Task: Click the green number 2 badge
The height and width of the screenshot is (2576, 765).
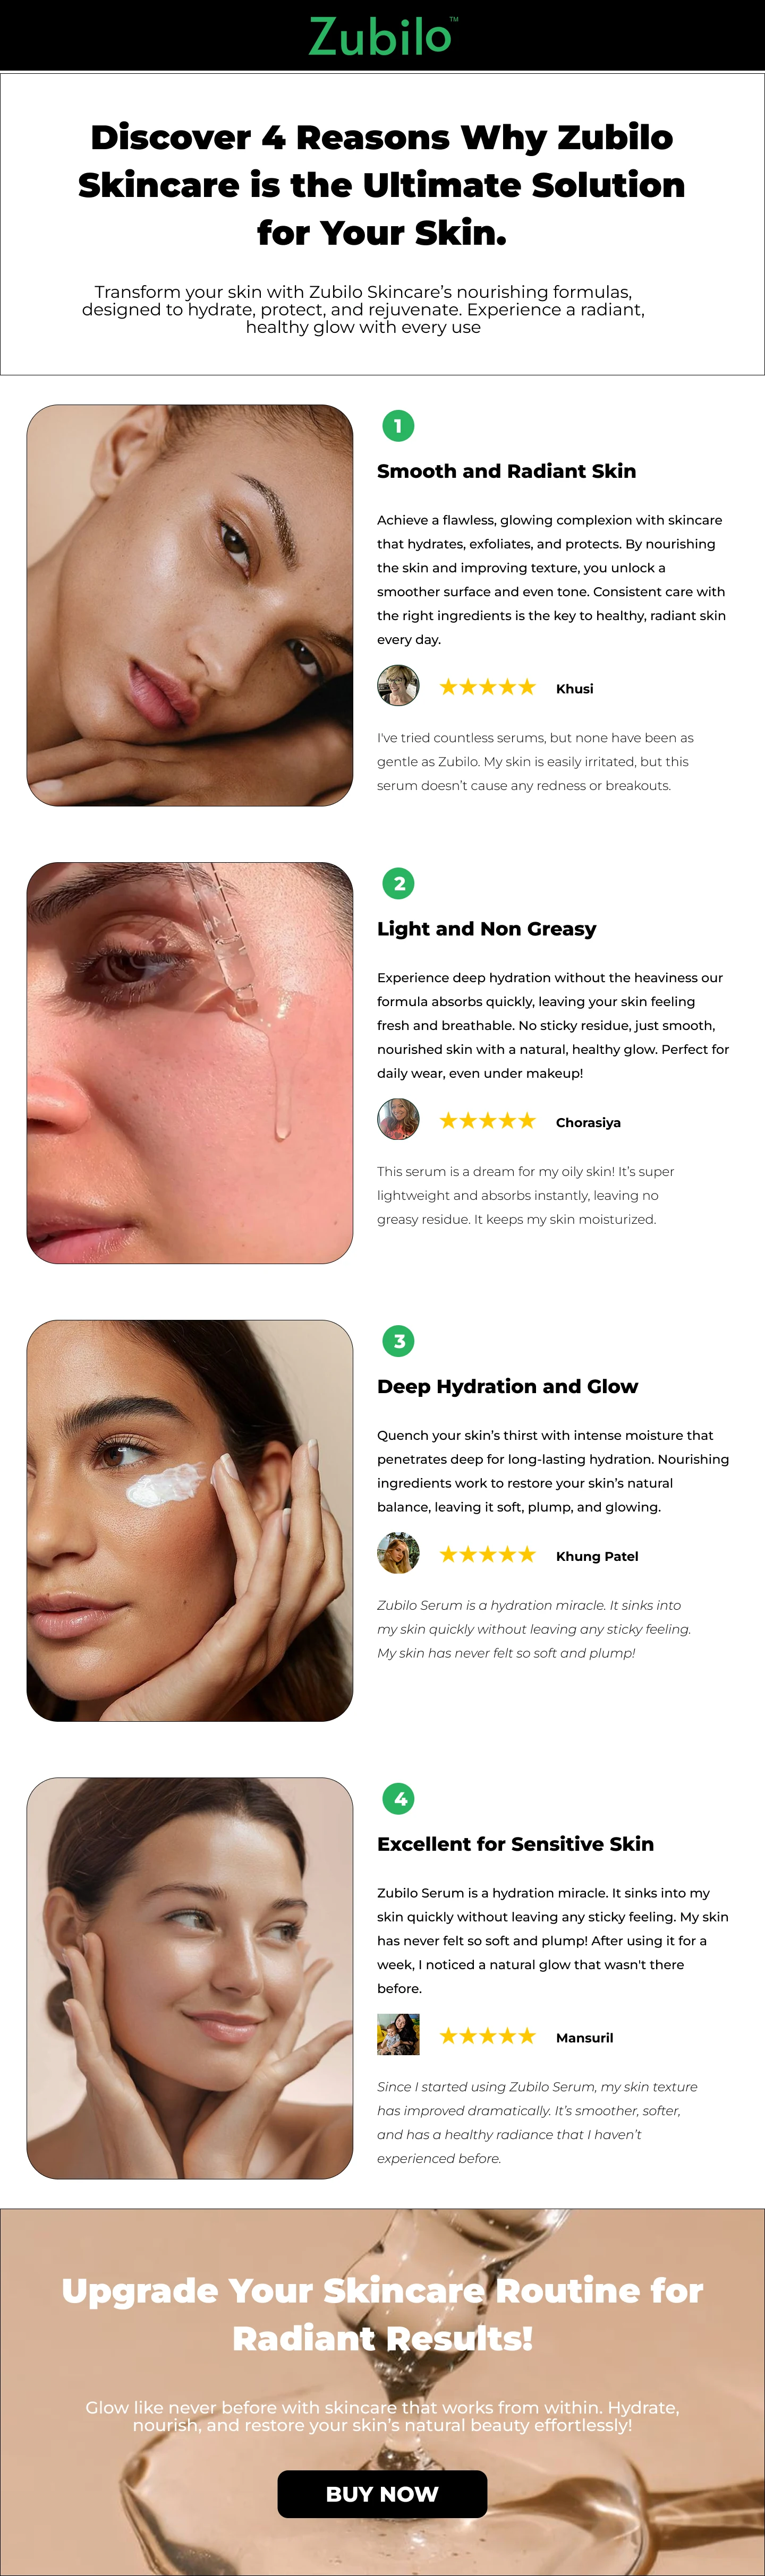Action: [x=398, y=883]
